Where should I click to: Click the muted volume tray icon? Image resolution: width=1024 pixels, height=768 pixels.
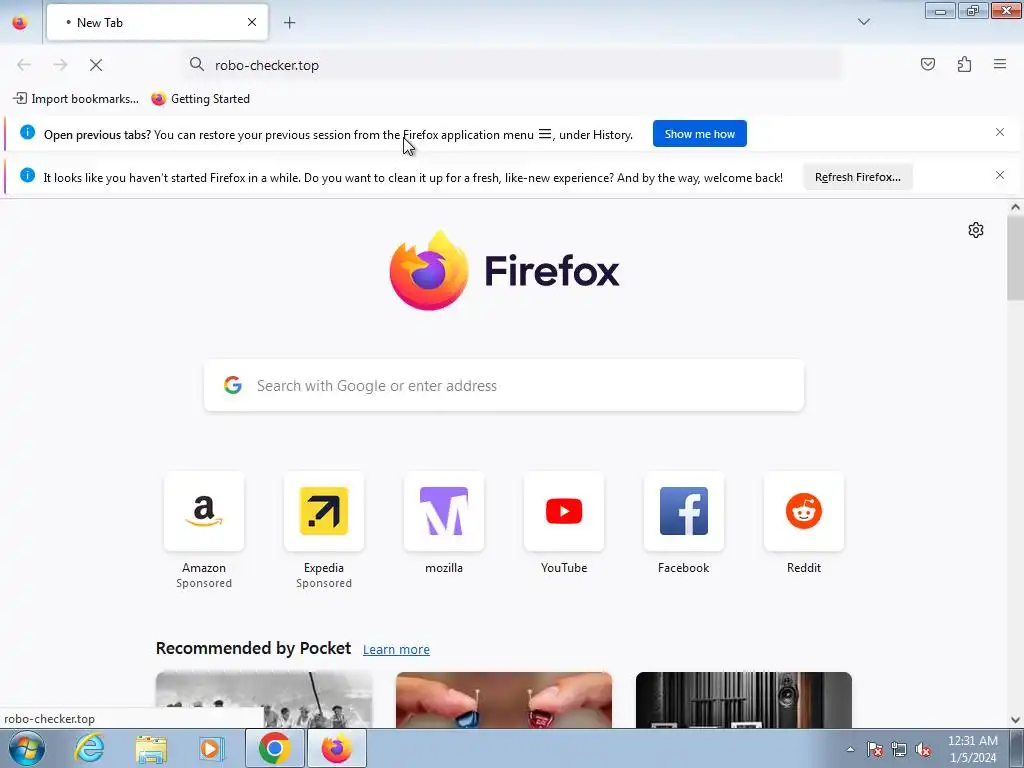923,749
